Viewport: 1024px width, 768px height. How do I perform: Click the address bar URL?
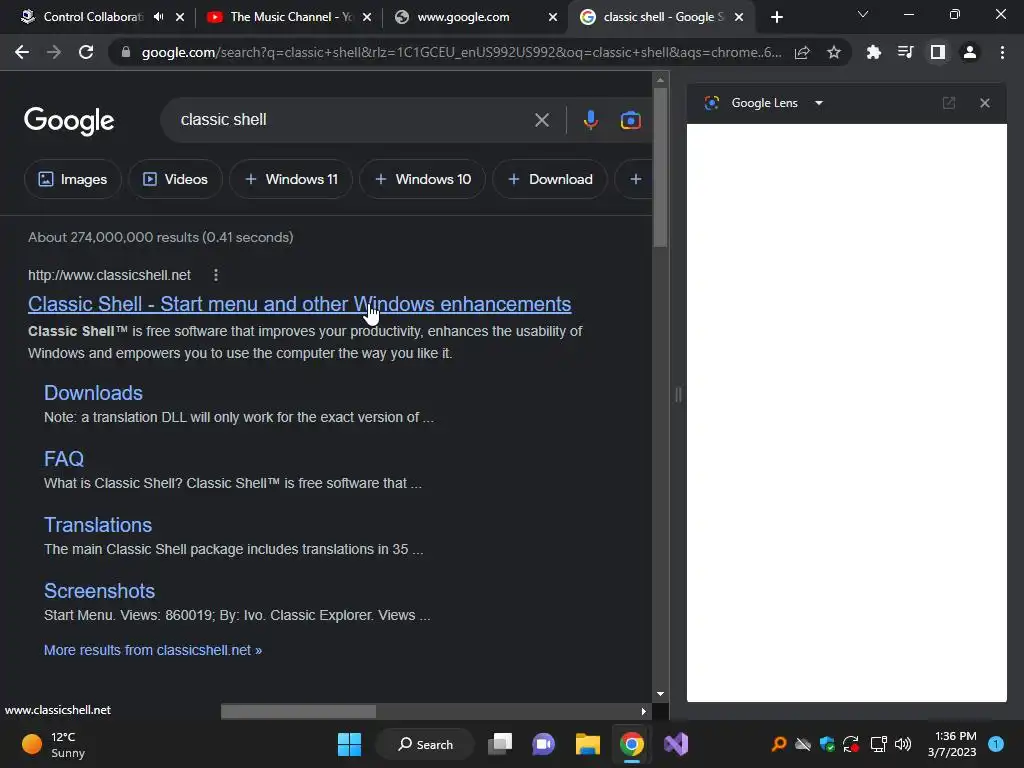point(461,52)
